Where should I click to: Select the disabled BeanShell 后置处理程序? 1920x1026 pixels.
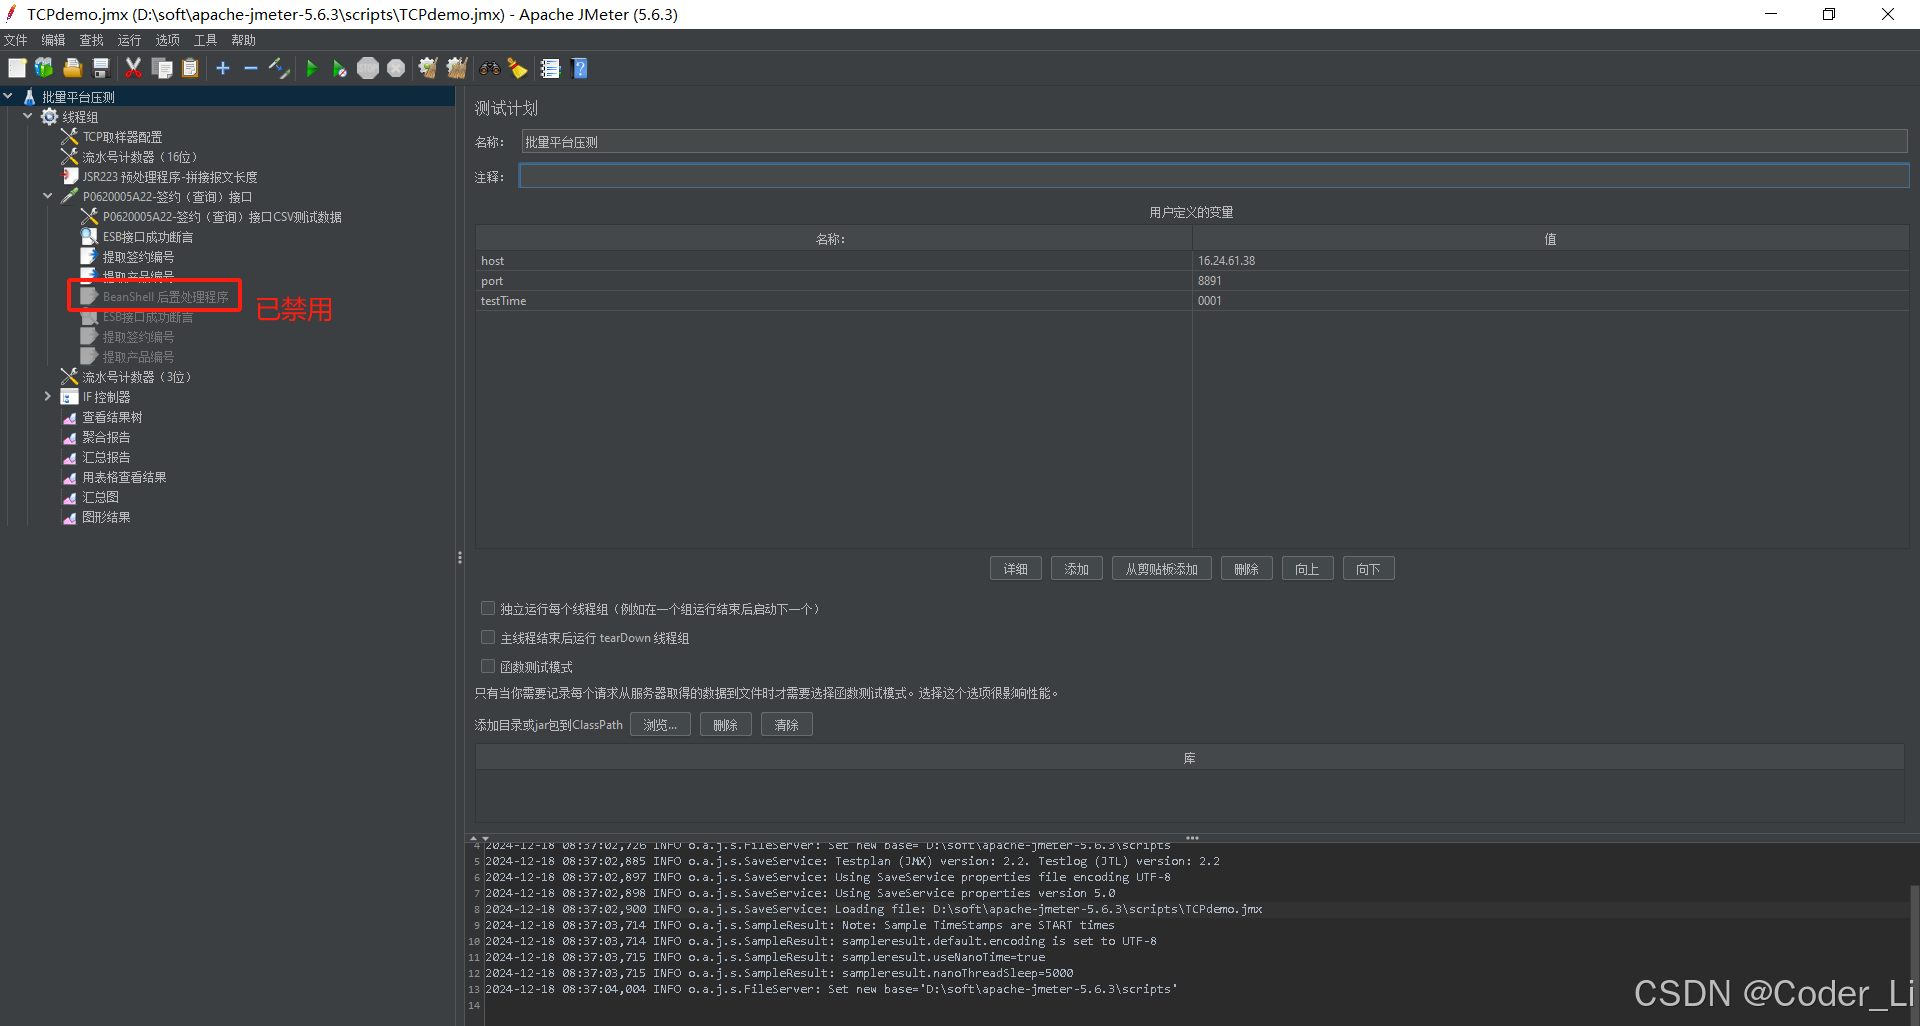click(x=165, y=297)
